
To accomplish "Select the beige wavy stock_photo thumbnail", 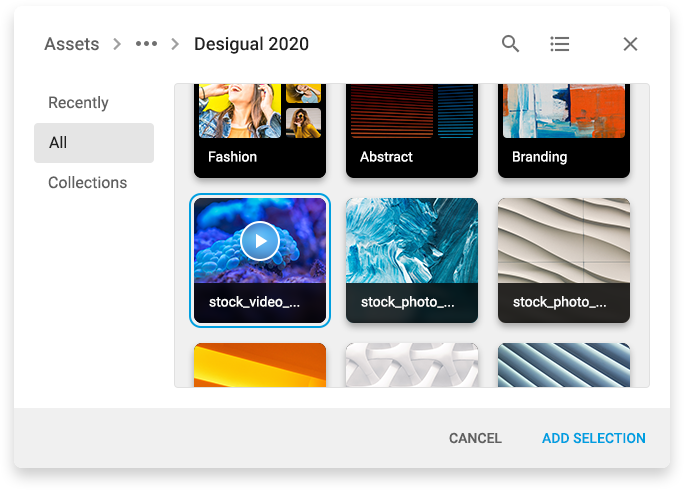I will tap(564, 260).
